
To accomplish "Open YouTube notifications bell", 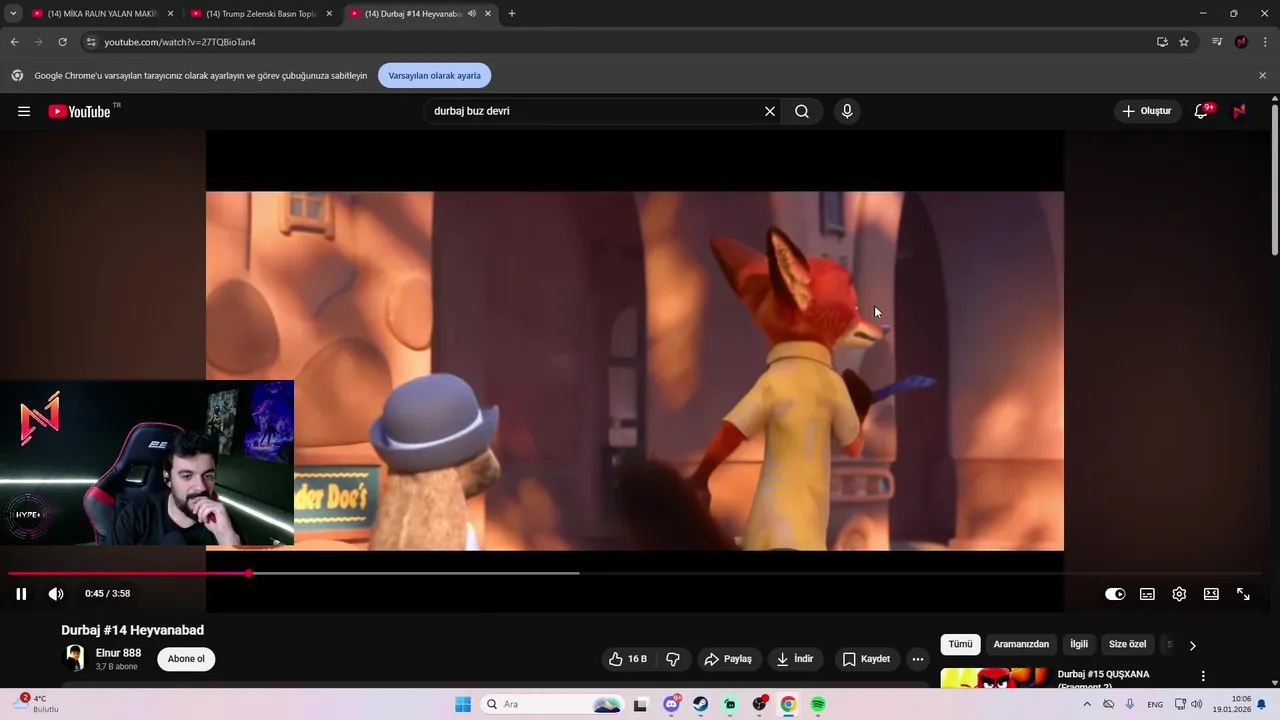I will coord(1202,111).
